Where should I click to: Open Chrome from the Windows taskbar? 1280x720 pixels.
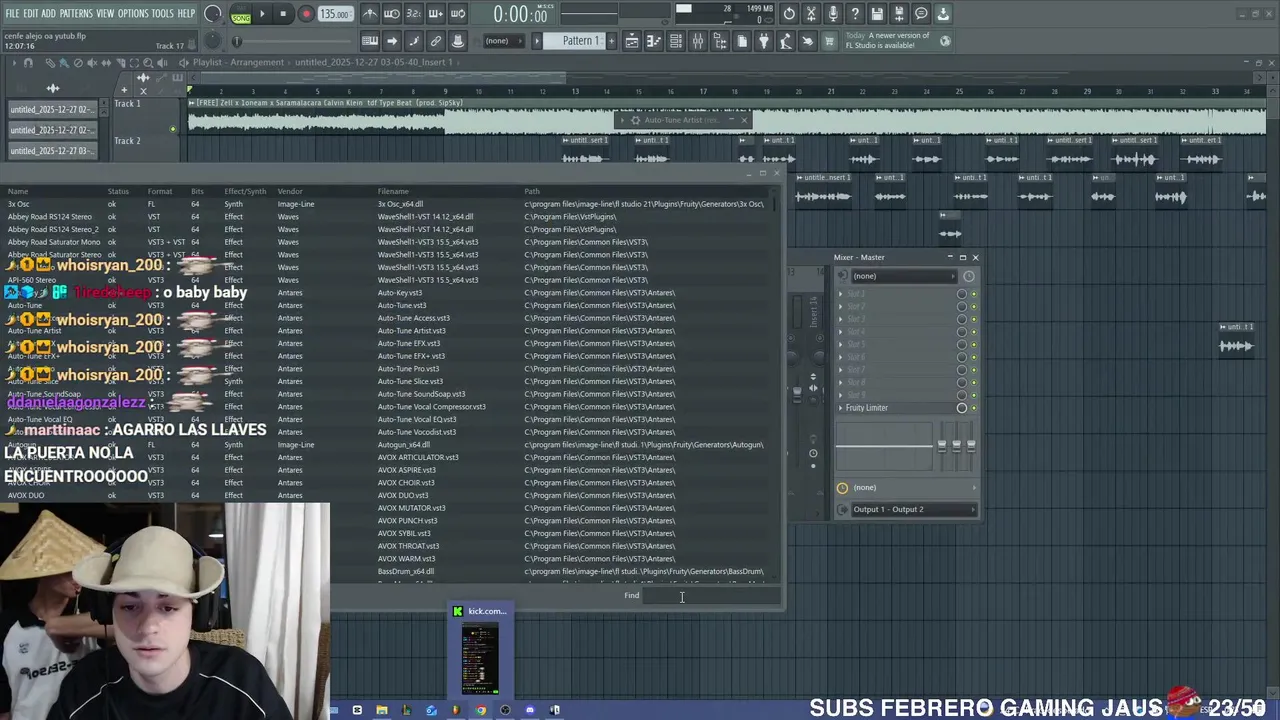coord(480,710)
